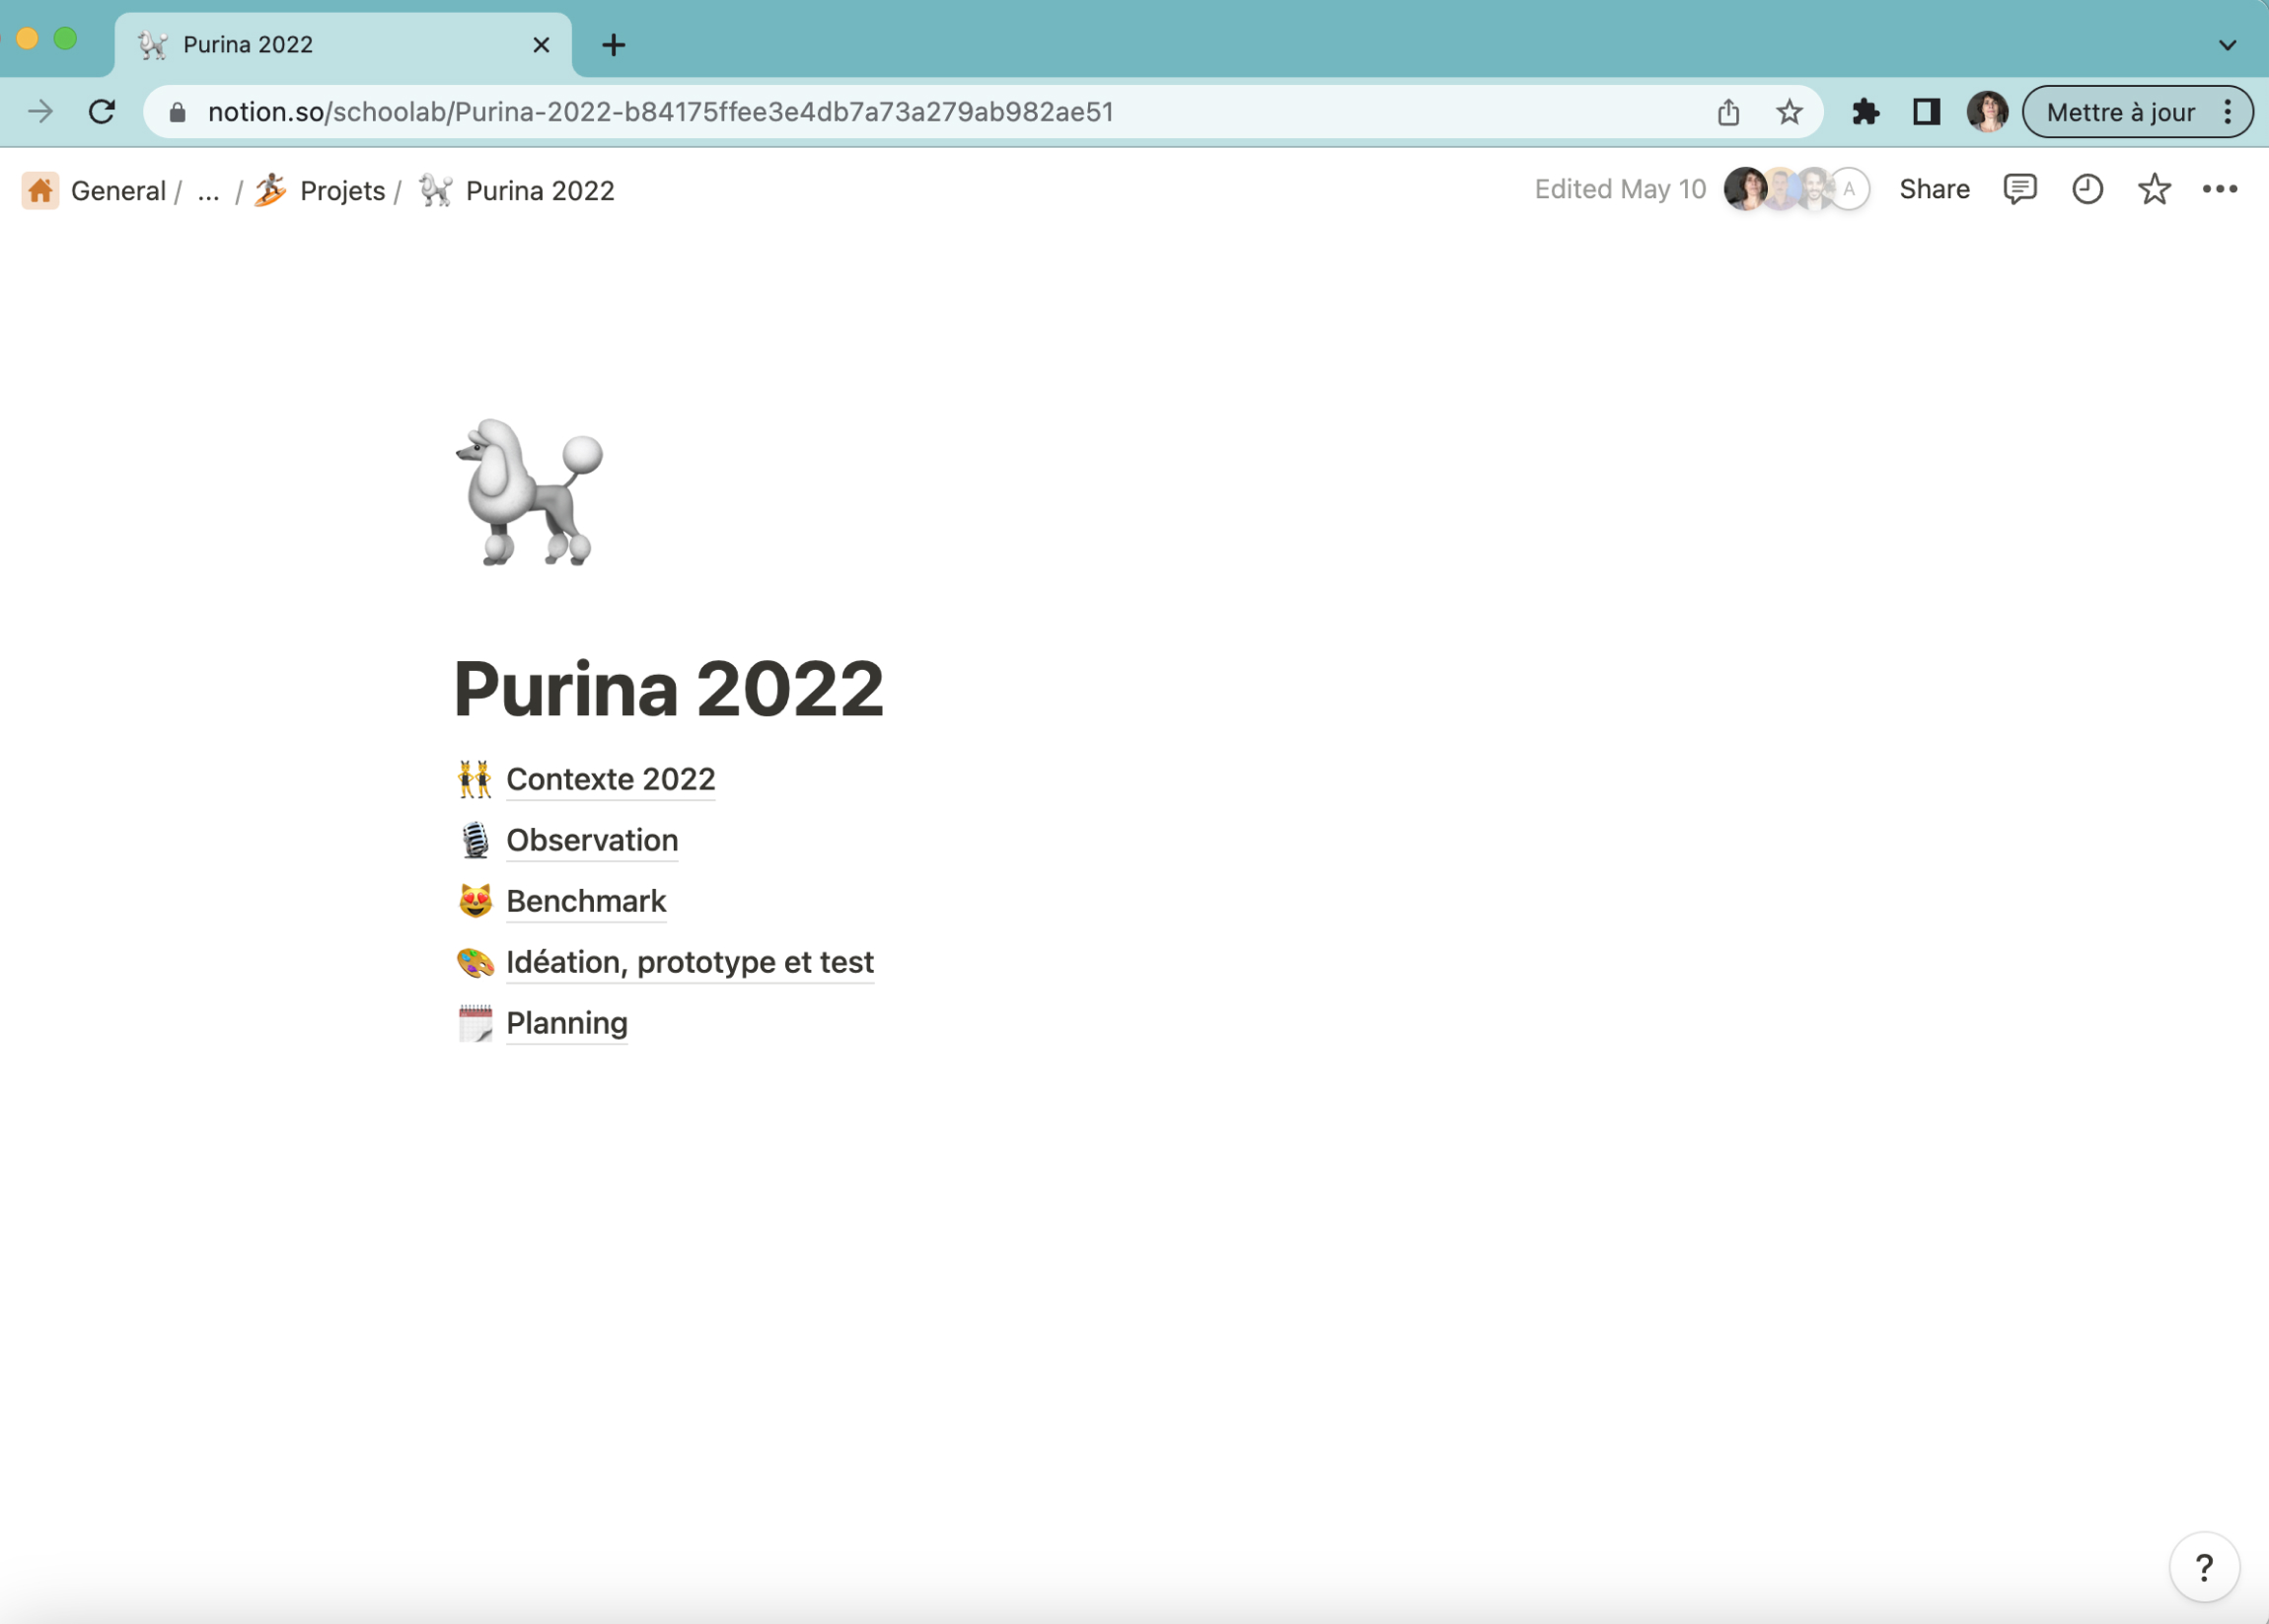Image resolution: width=2269 pixels, height=1624 pixels.
Task: Click the surfer icon next to Projets
Action: [270, 190]
